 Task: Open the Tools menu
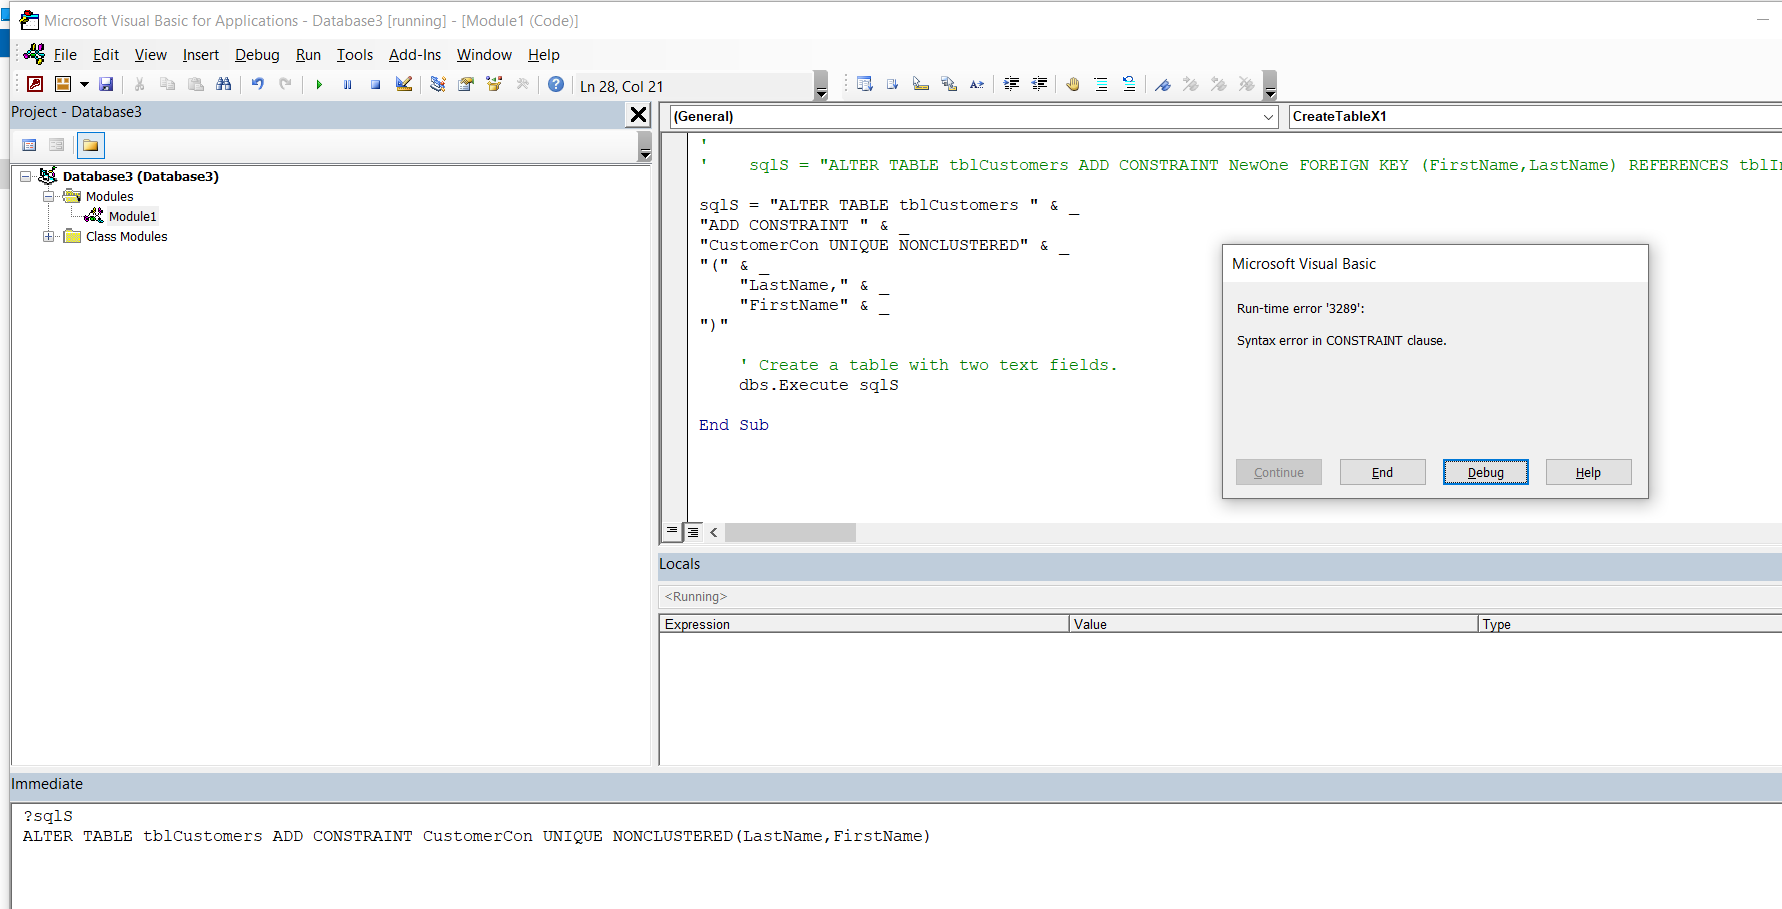tap(354, 55)
